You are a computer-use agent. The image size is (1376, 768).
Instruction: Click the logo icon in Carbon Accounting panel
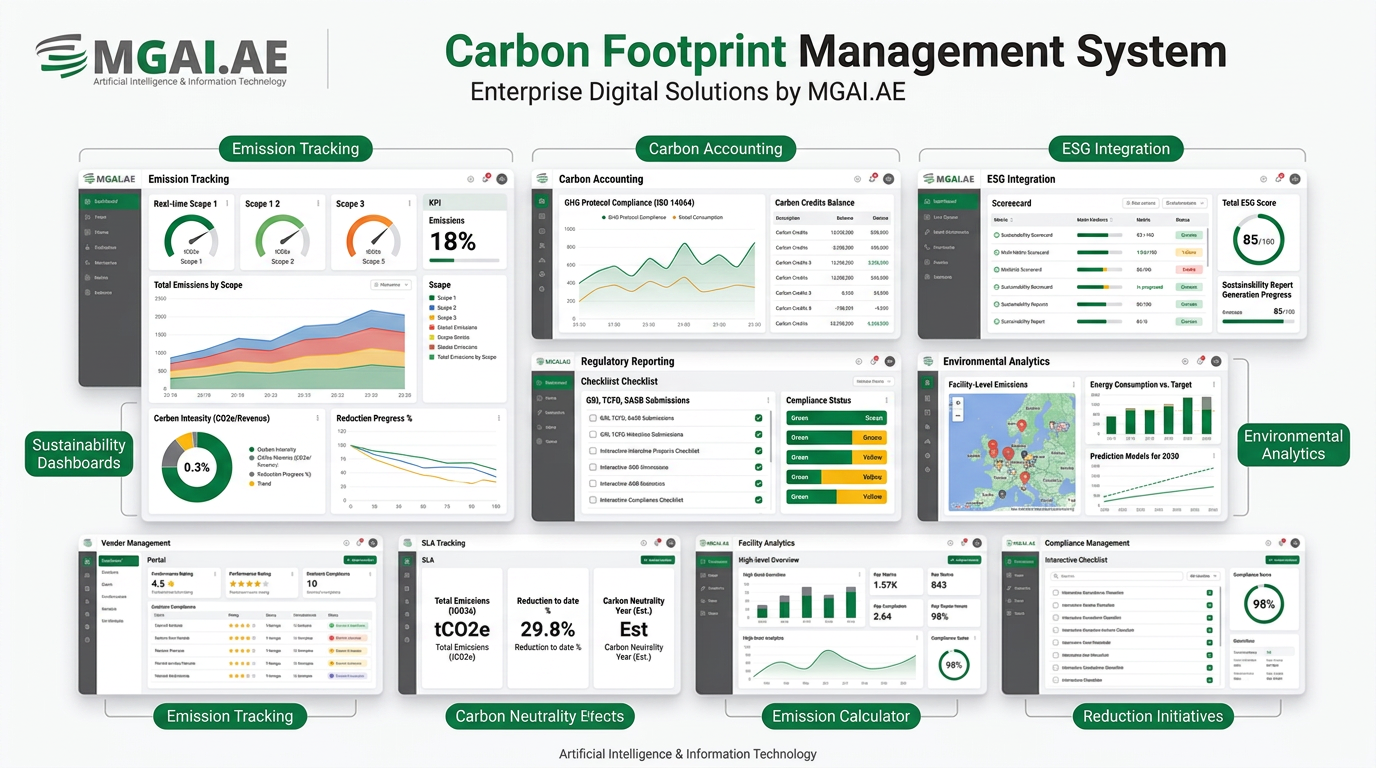tap(542, 178)
